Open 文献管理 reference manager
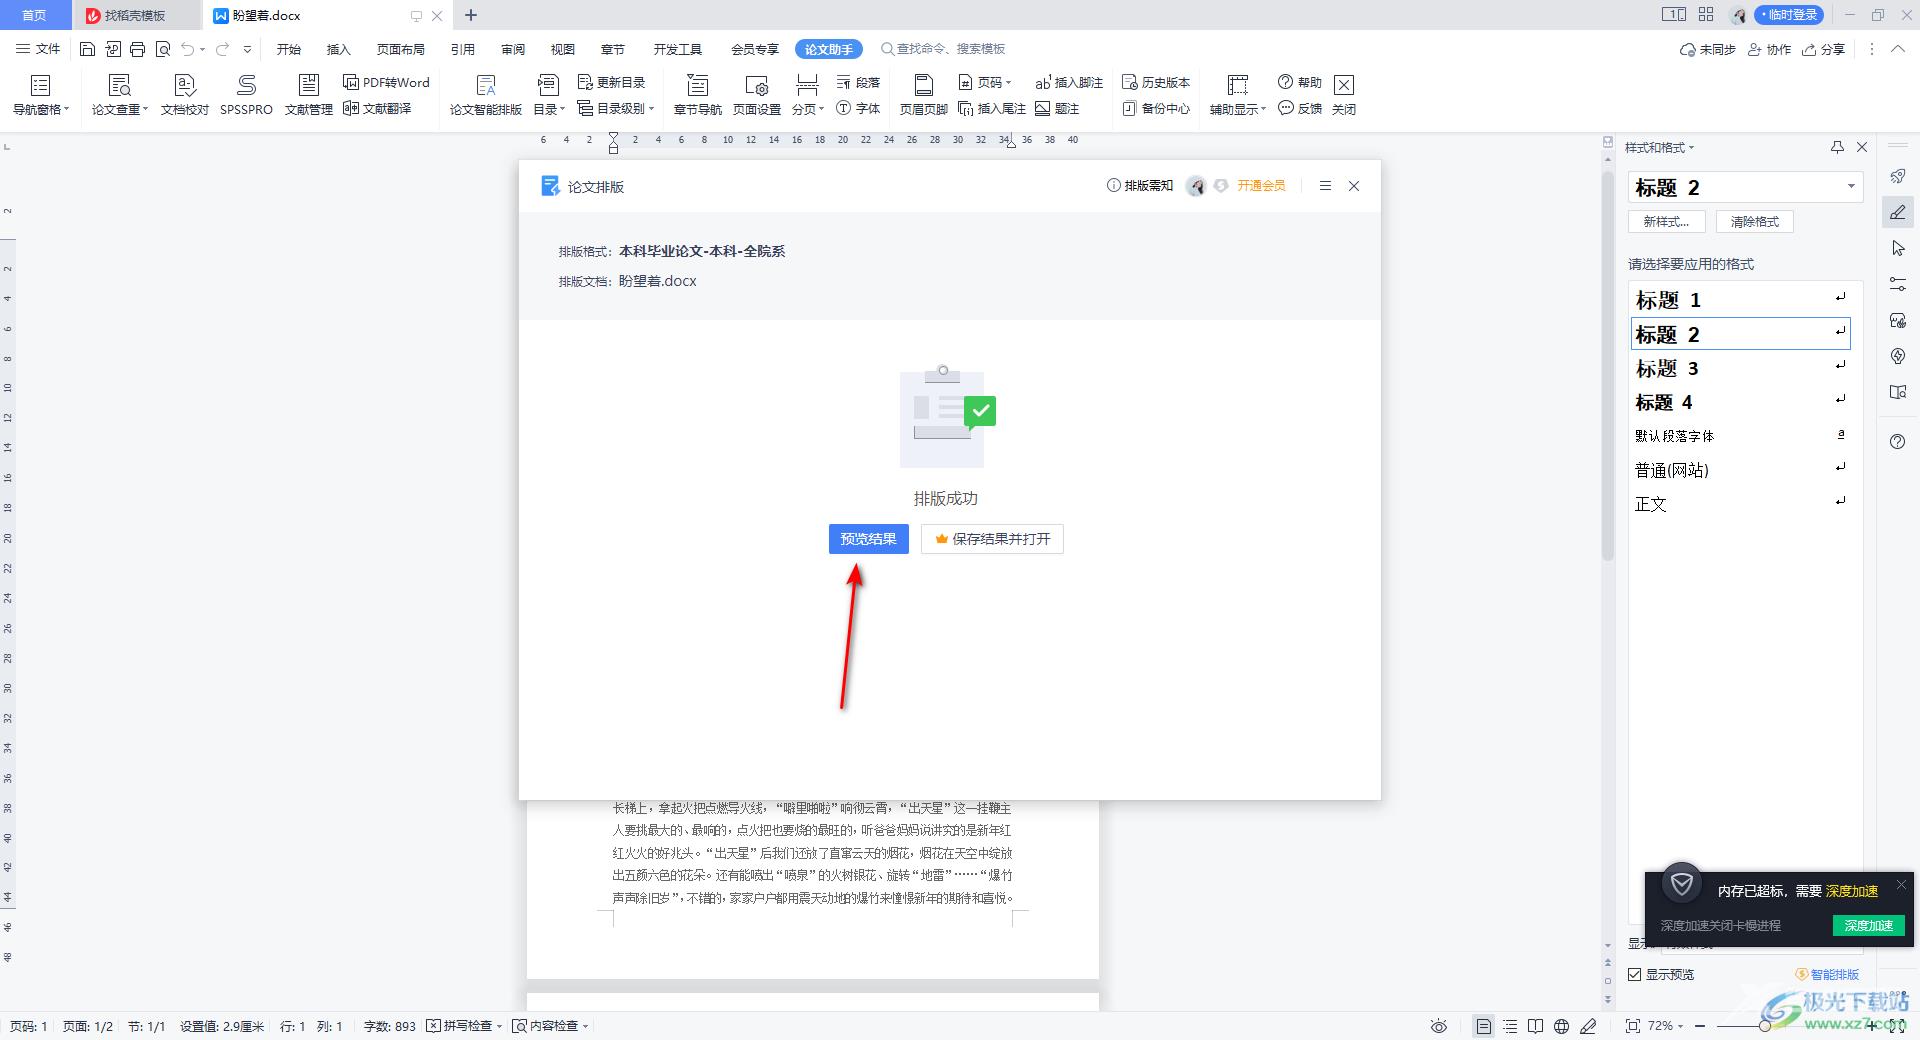This screenshot has height=1040, width=1920. click(x=309, y=95)
